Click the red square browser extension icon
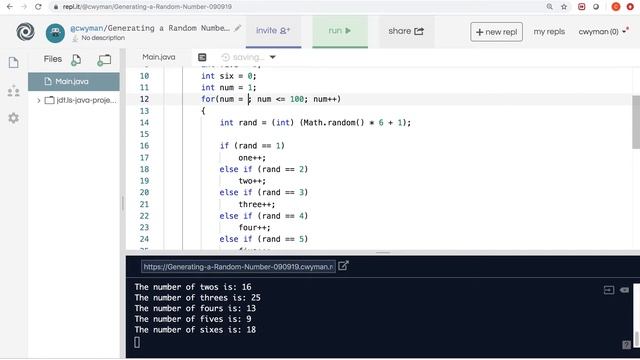This screenshot has width=640, height=360. 582,7
